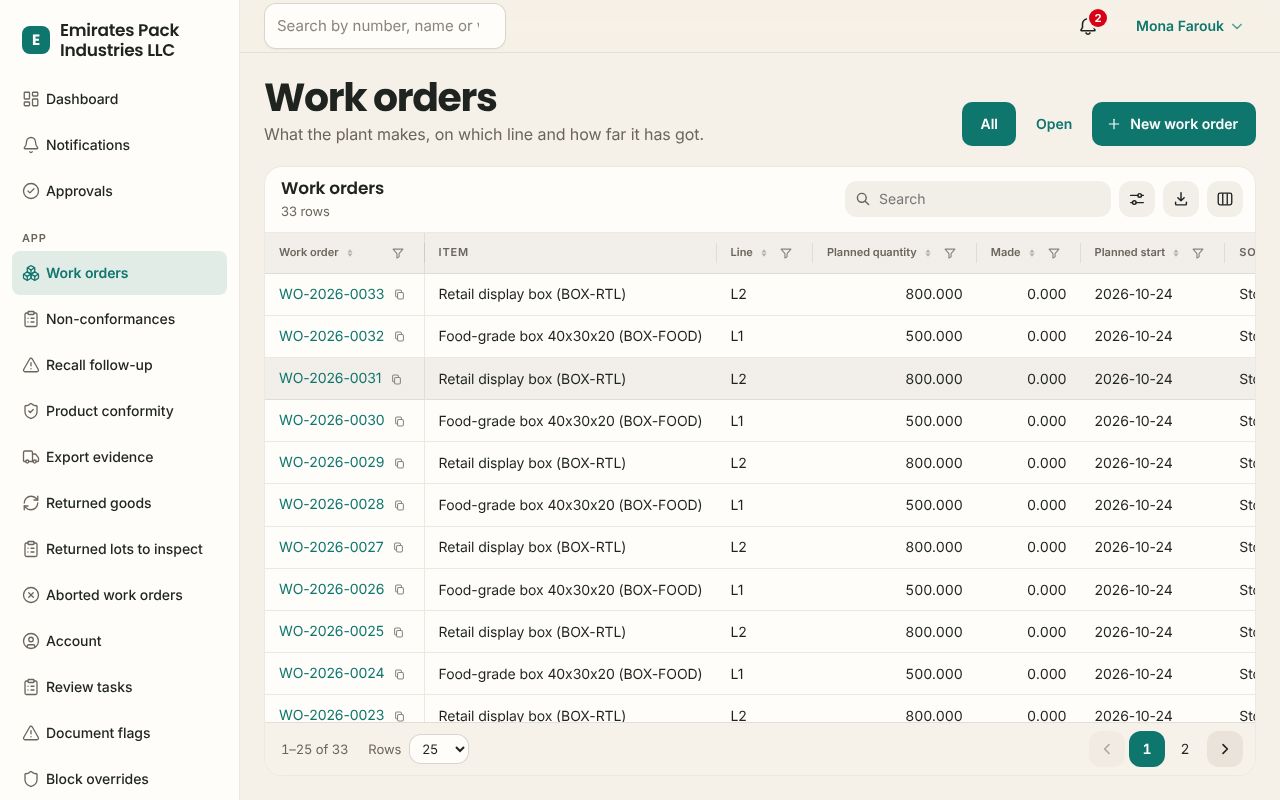Create a New work order
Image resolution: width=1280 pixels, height=800 pixels.
click(1174, 124)
